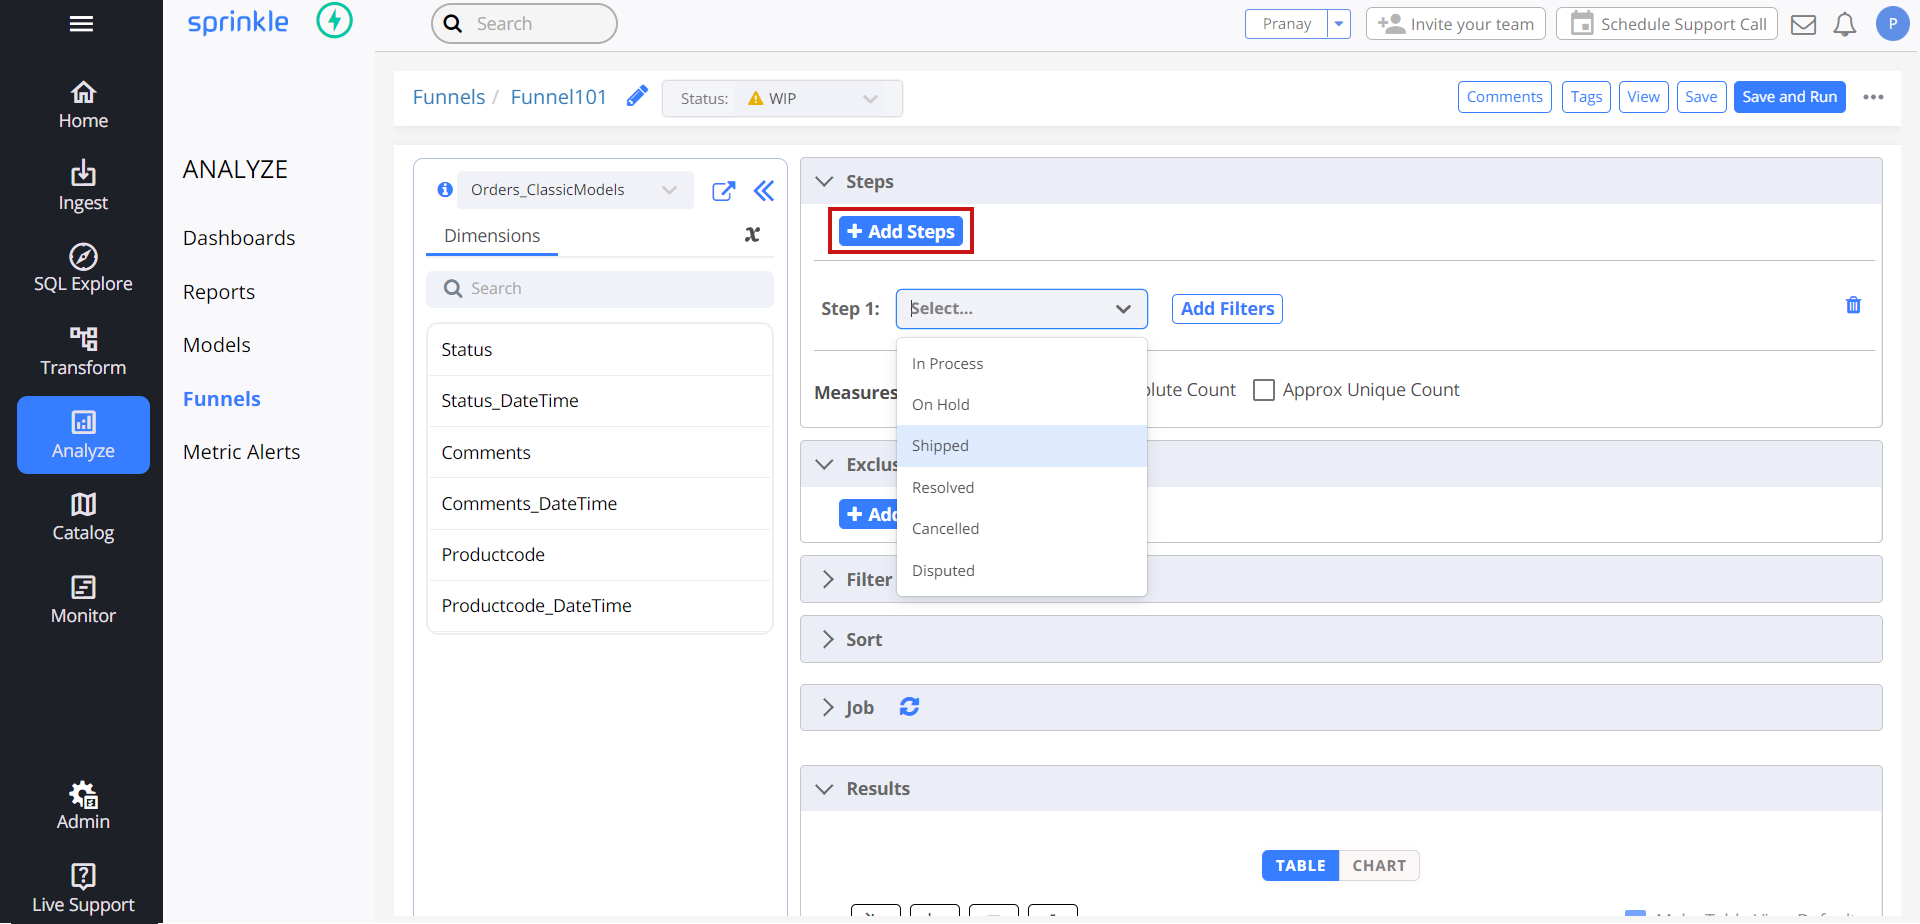
Task: Expand the Filter section
Action: [828, 580]
